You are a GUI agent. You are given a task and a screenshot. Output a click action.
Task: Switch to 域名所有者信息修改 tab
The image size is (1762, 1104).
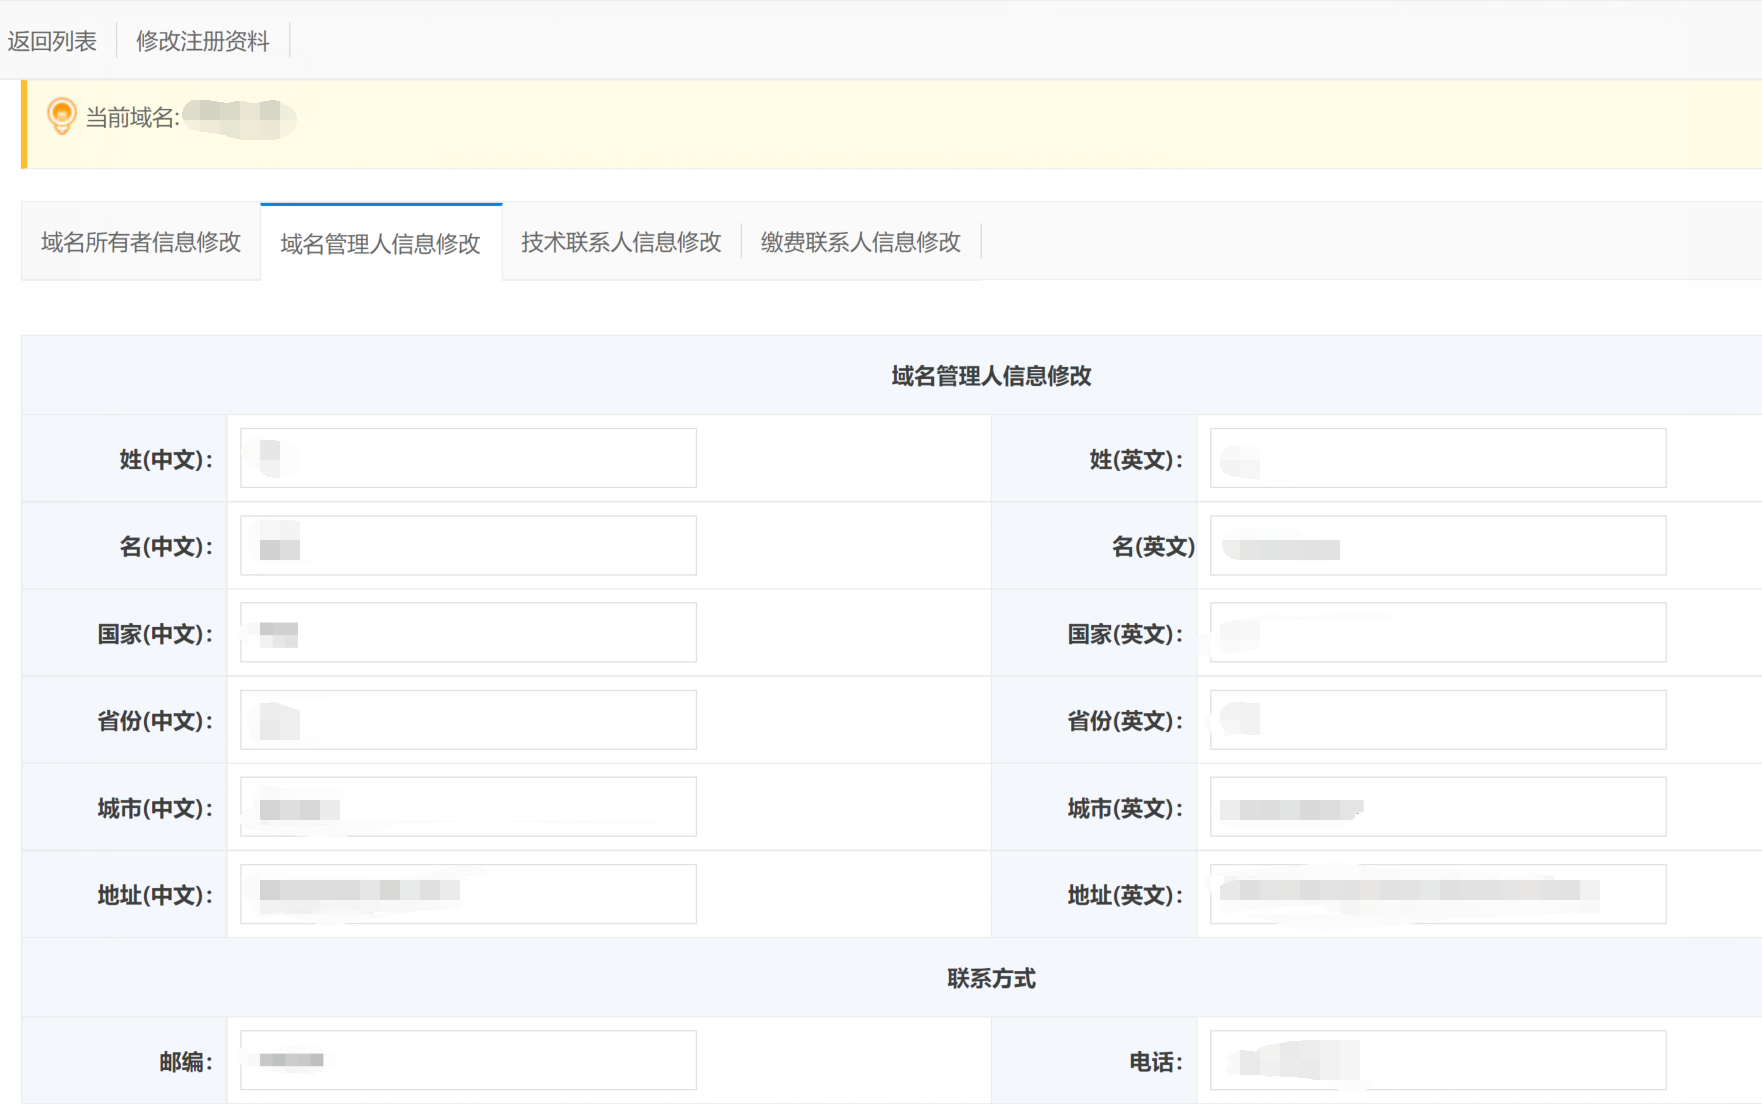coord(141,242)
